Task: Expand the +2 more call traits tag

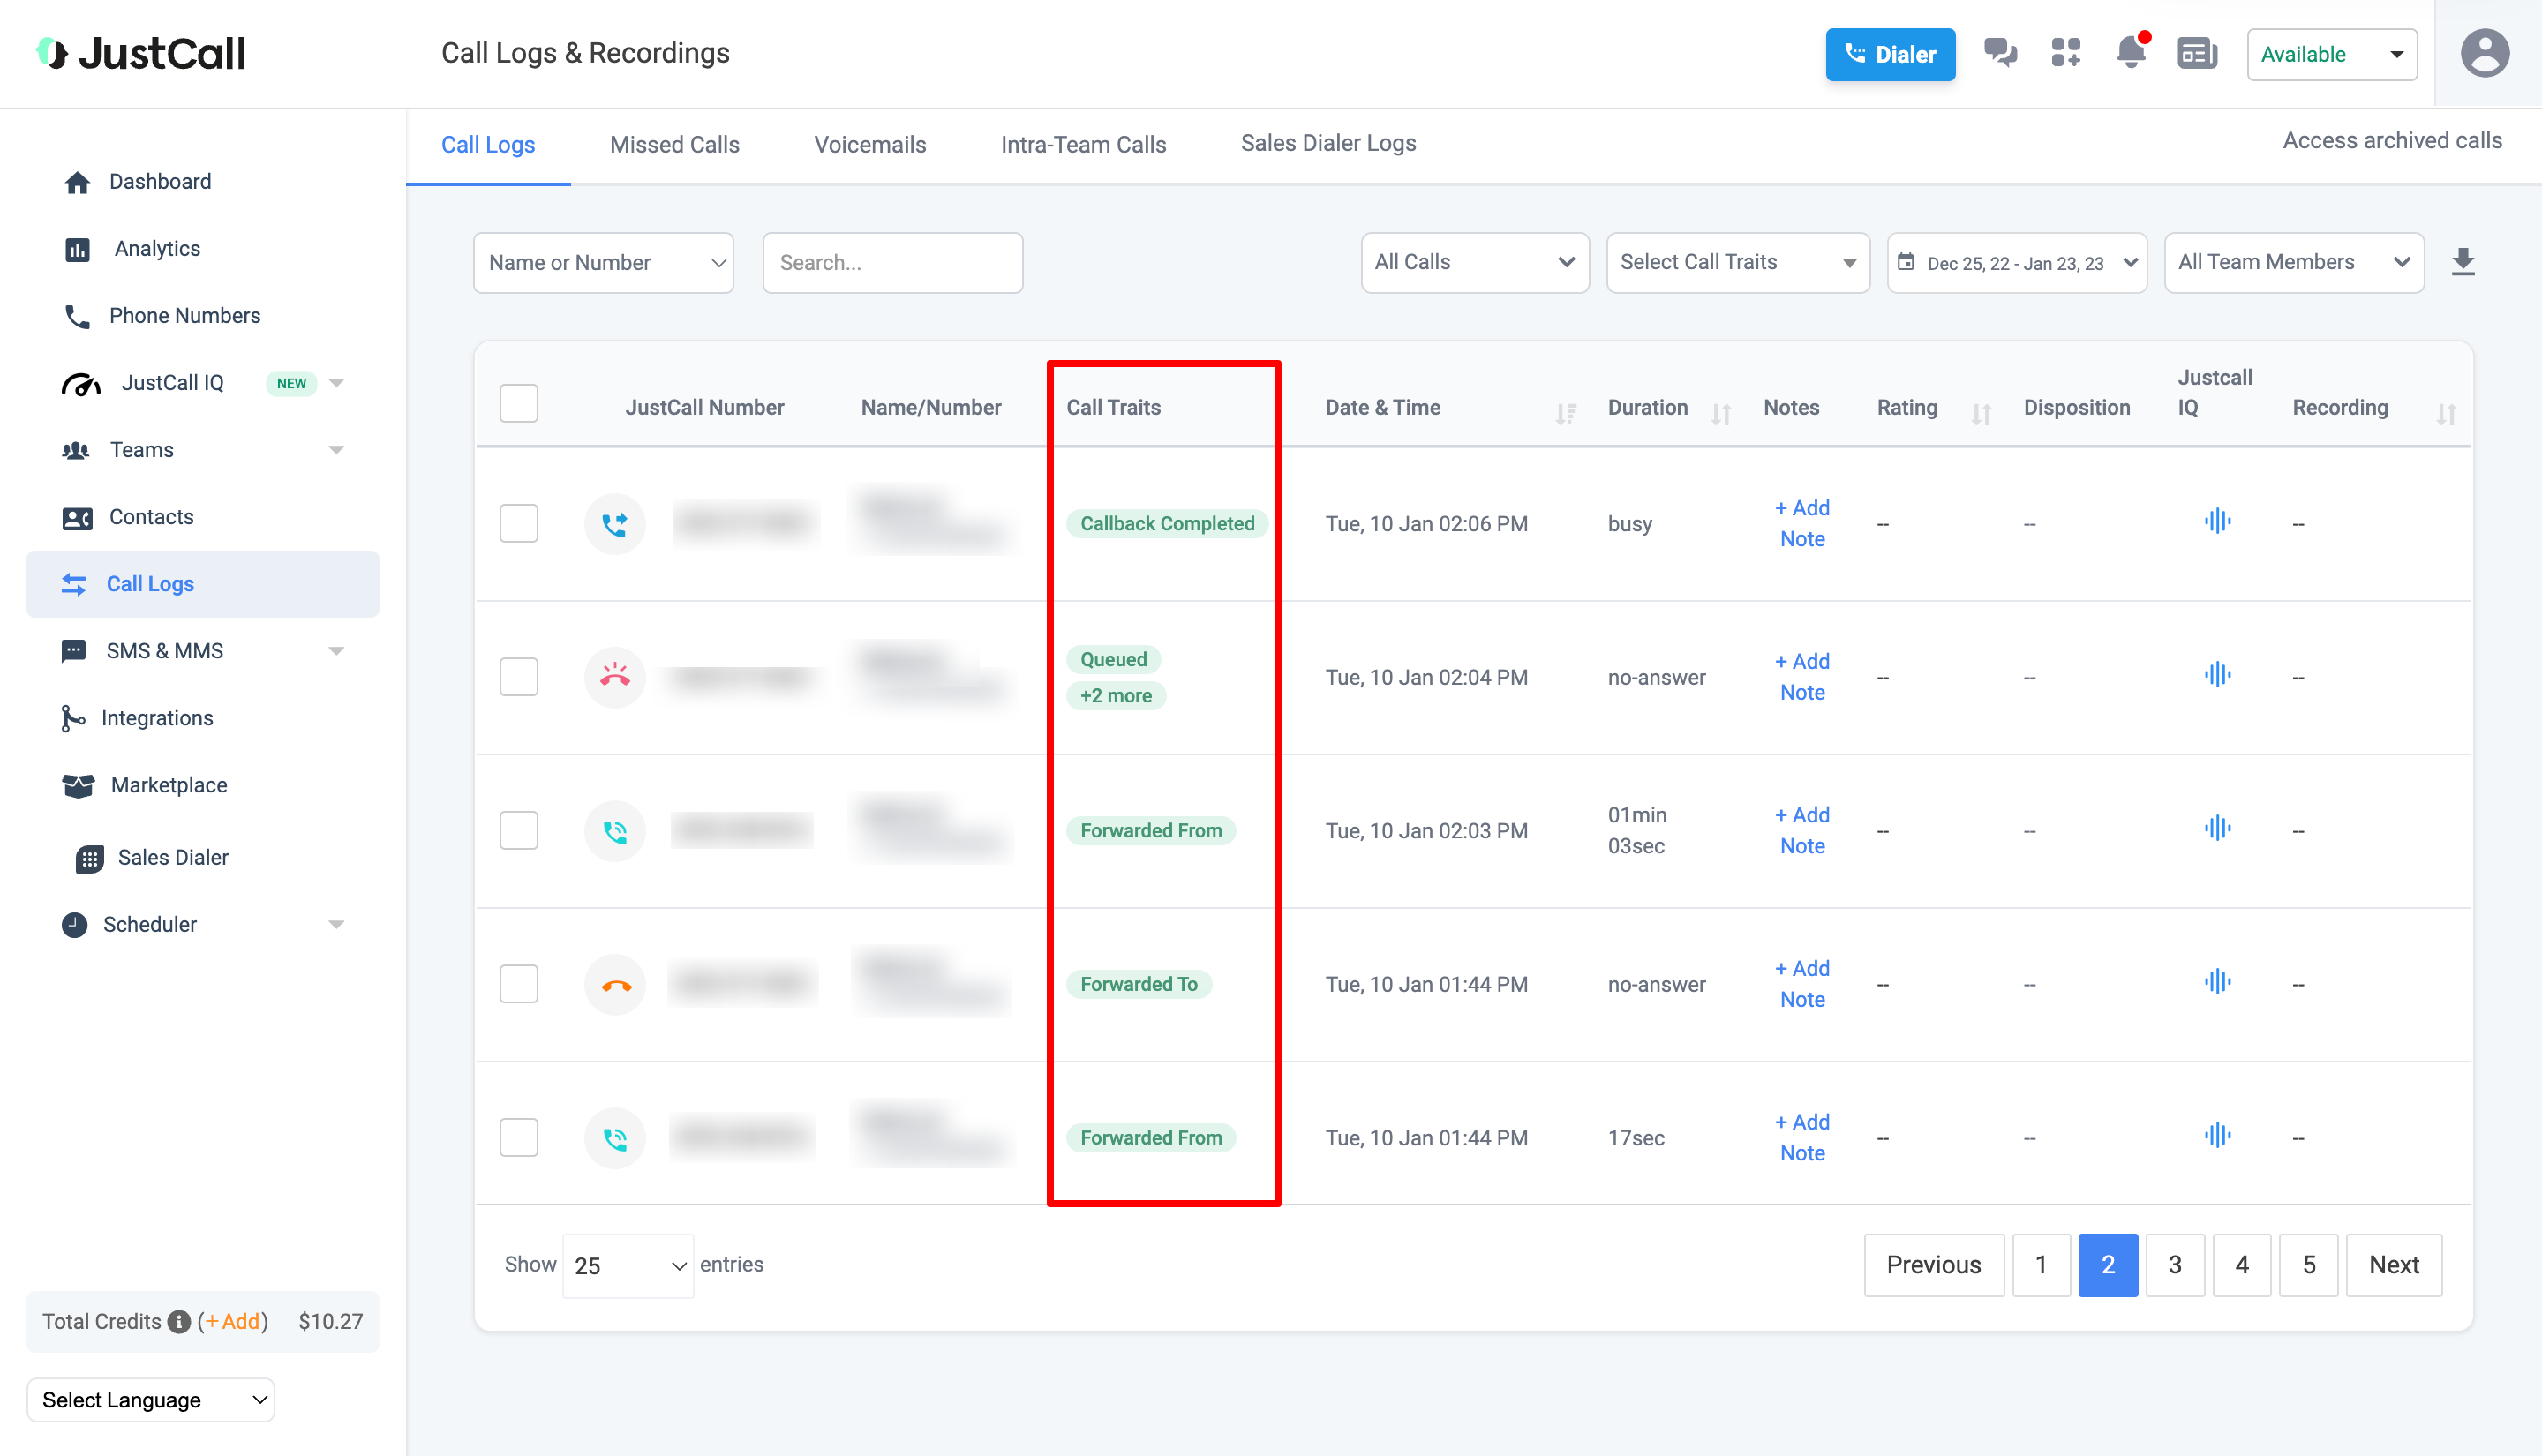Action: 1116,695
